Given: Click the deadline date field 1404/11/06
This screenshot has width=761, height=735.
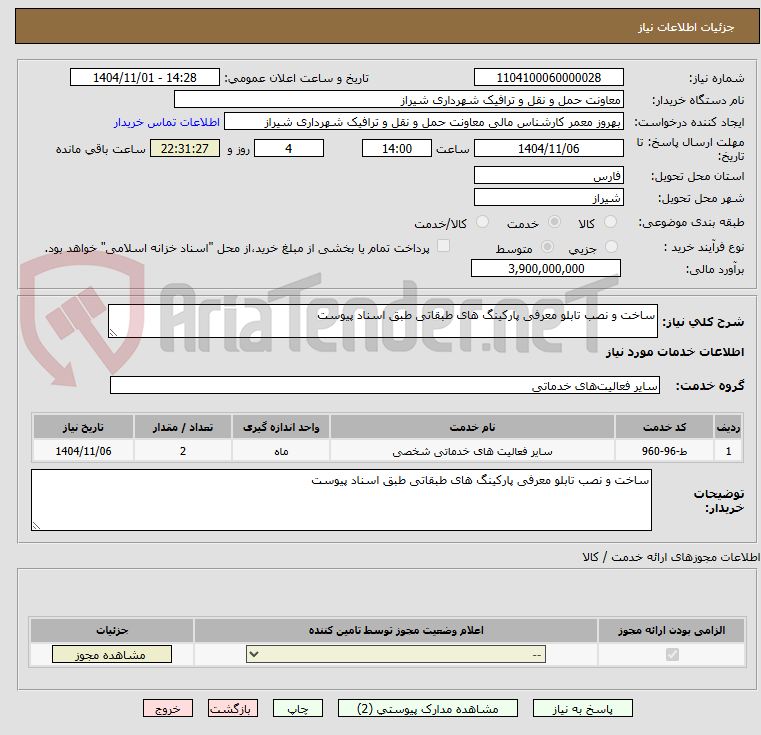Looking at the screenshot, I should 548,148.
